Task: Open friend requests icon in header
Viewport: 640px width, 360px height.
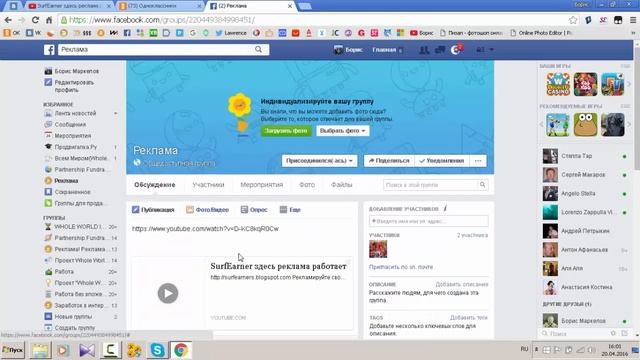Action: [424, 50]
